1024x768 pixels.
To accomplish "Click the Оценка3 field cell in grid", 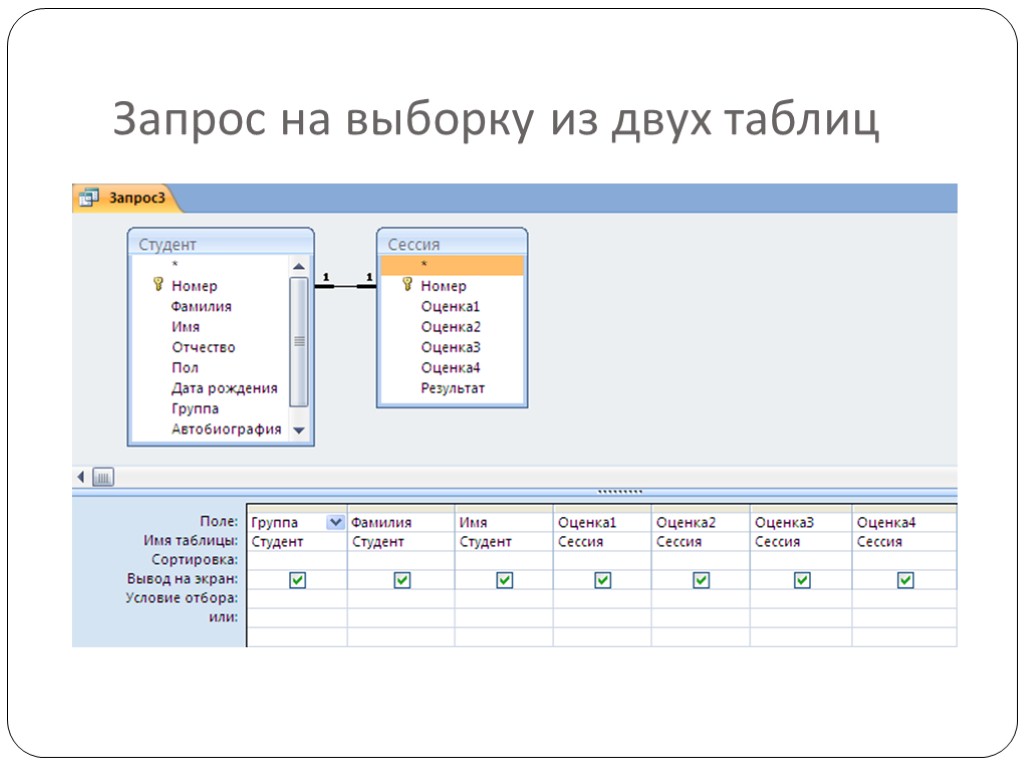I will (801, 522).
